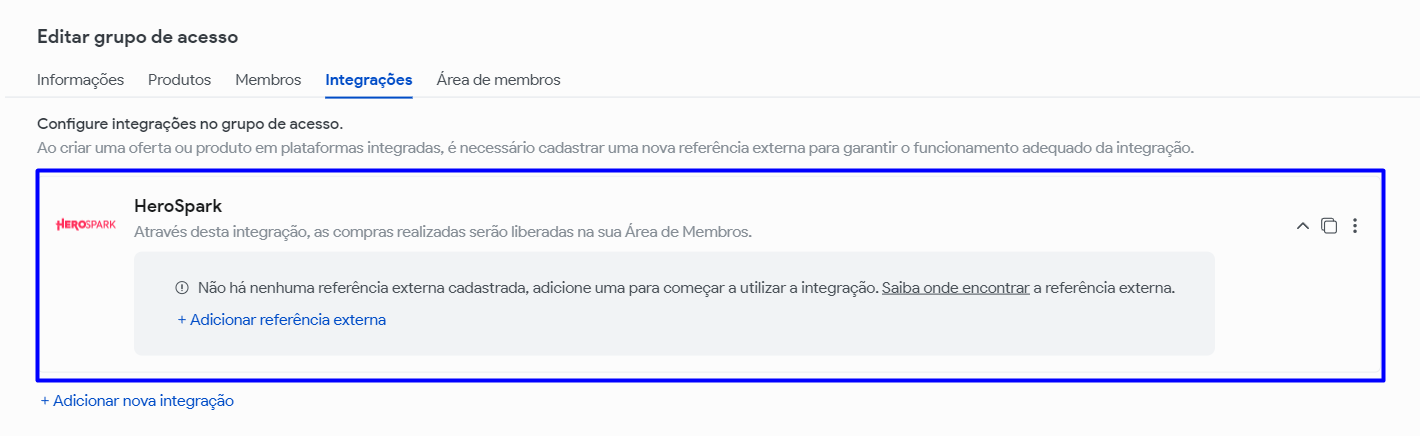Click the HeroSpark integration title
The width and height of the screenshot is (1420, 436).
point(178,206)
